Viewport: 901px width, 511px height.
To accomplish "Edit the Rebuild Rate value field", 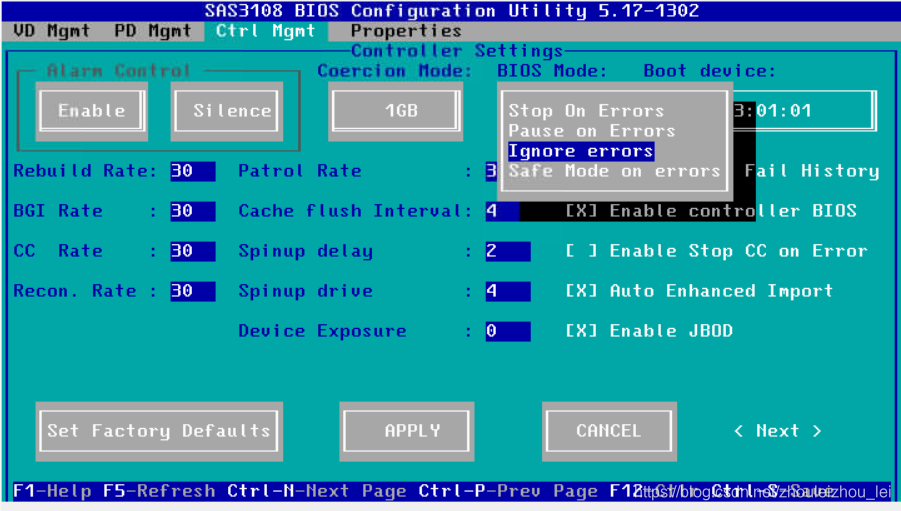I will point(192,171).
